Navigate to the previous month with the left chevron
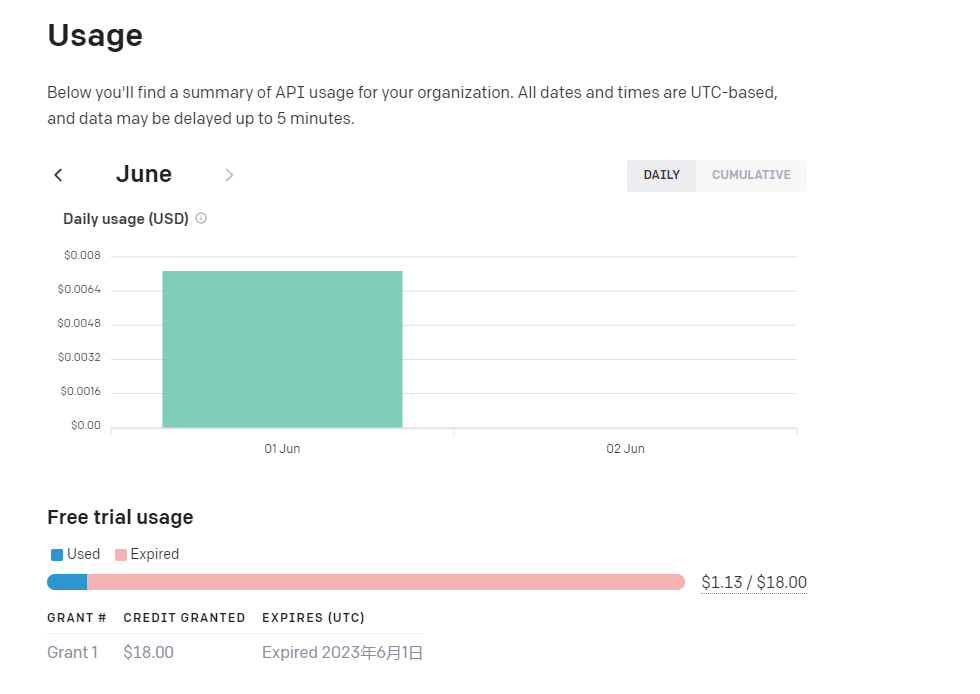 [x=58, y=174]
